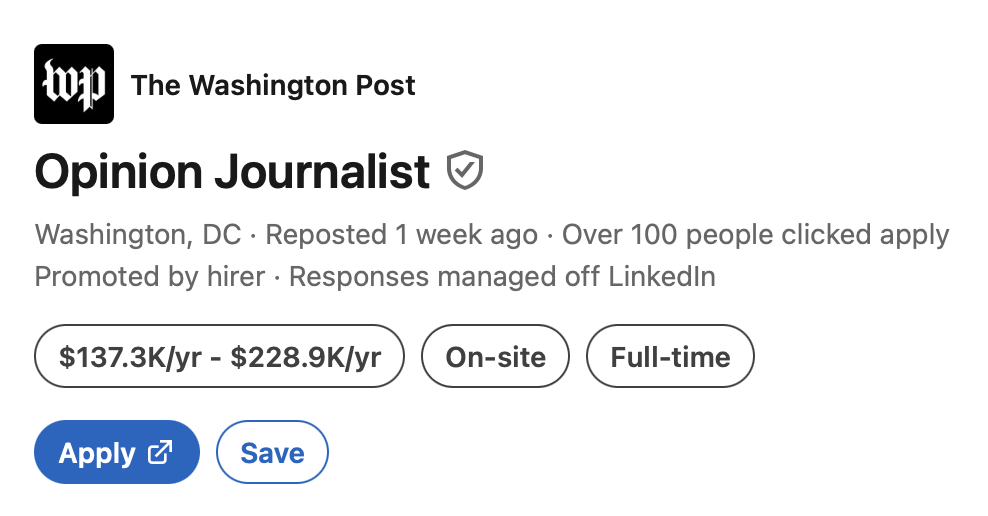This screenshot has height=516, width=988.
Task: Click the Opinion Journalist job title
Action: 232,172
